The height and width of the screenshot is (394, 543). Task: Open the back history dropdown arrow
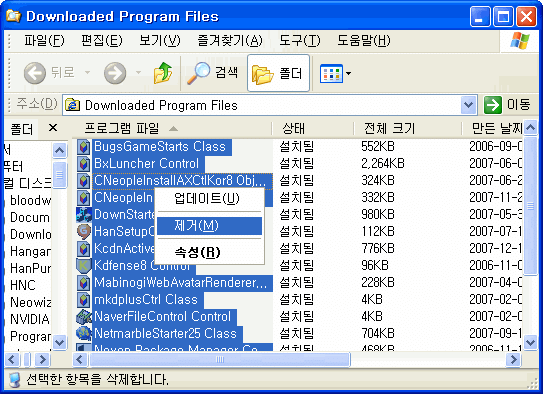point(88,73)
